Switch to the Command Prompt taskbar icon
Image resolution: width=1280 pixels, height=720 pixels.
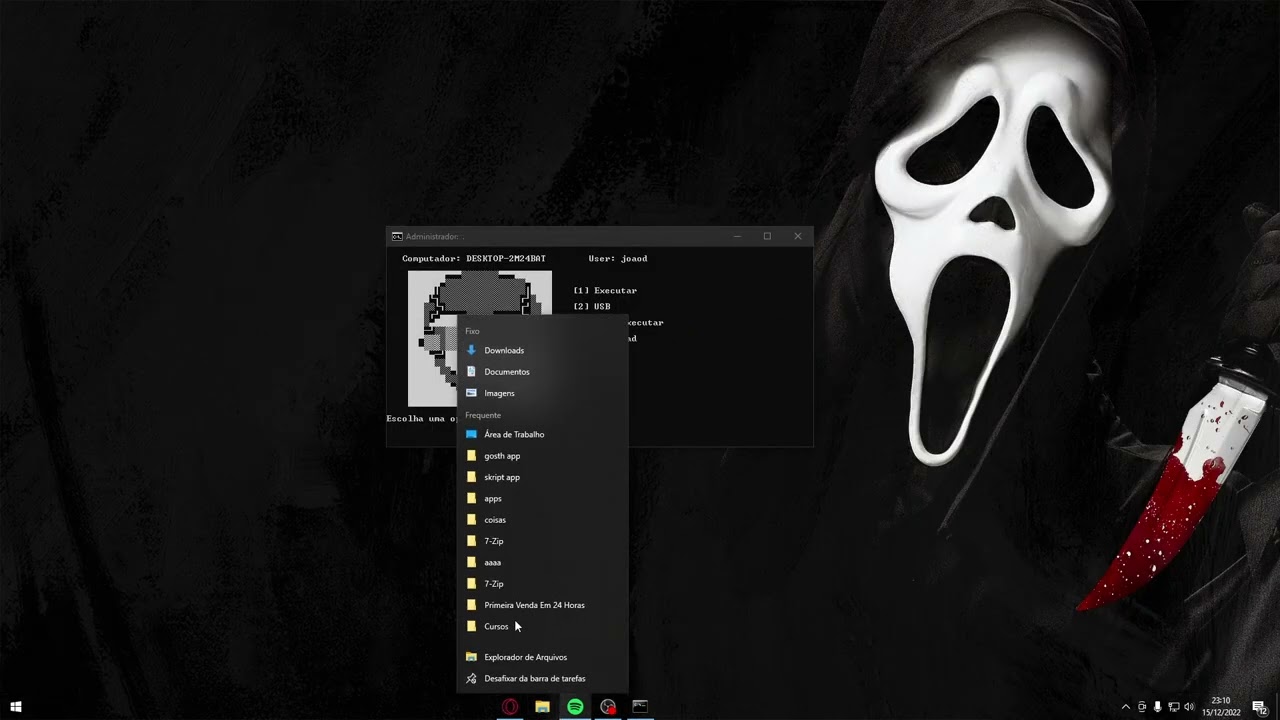640,707
